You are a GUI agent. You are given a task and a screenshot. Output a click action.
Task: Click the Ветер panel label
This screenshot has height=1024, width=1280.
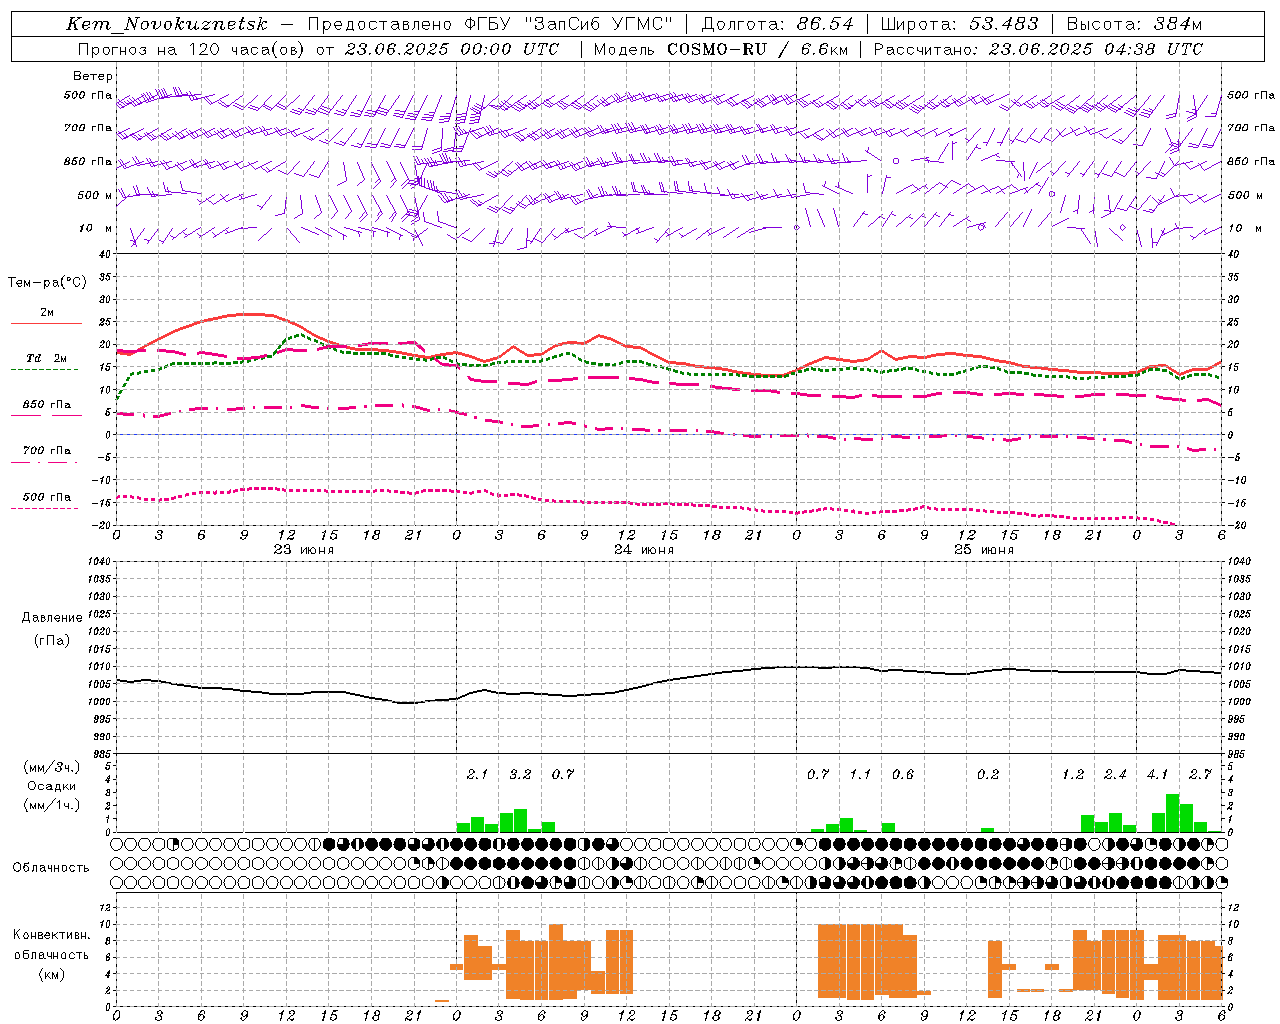click(x=93, y=76)
